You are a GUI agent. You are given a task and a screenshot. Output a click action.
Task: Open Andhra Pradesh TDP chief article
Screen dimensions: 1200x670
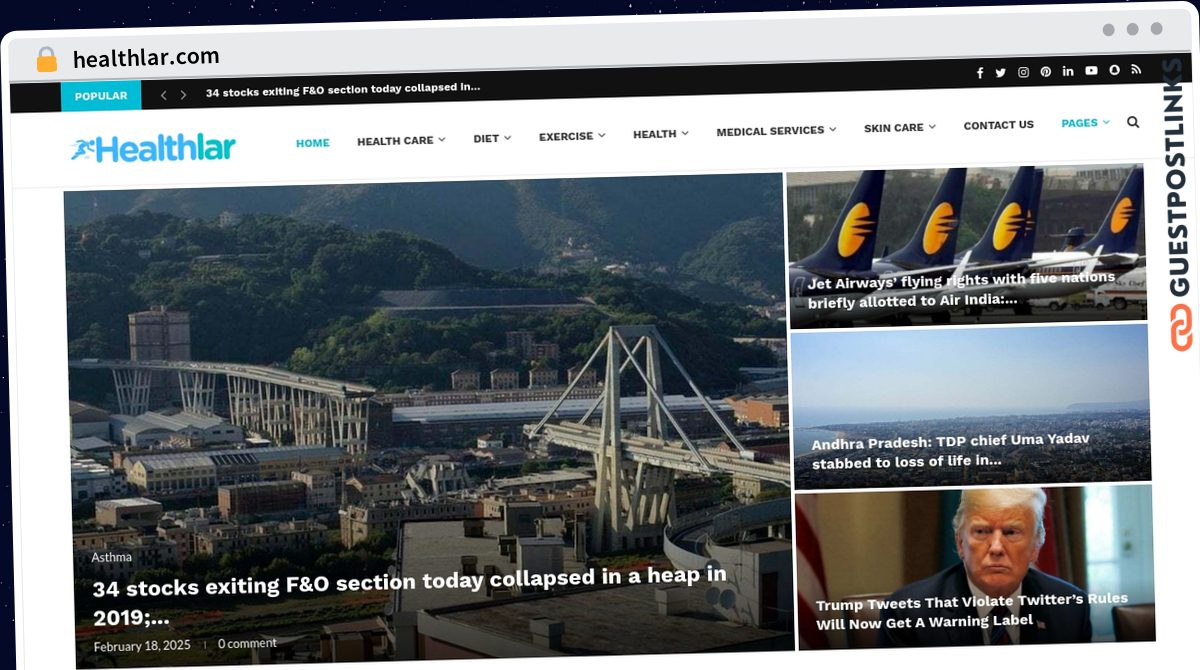coord(951,450)
